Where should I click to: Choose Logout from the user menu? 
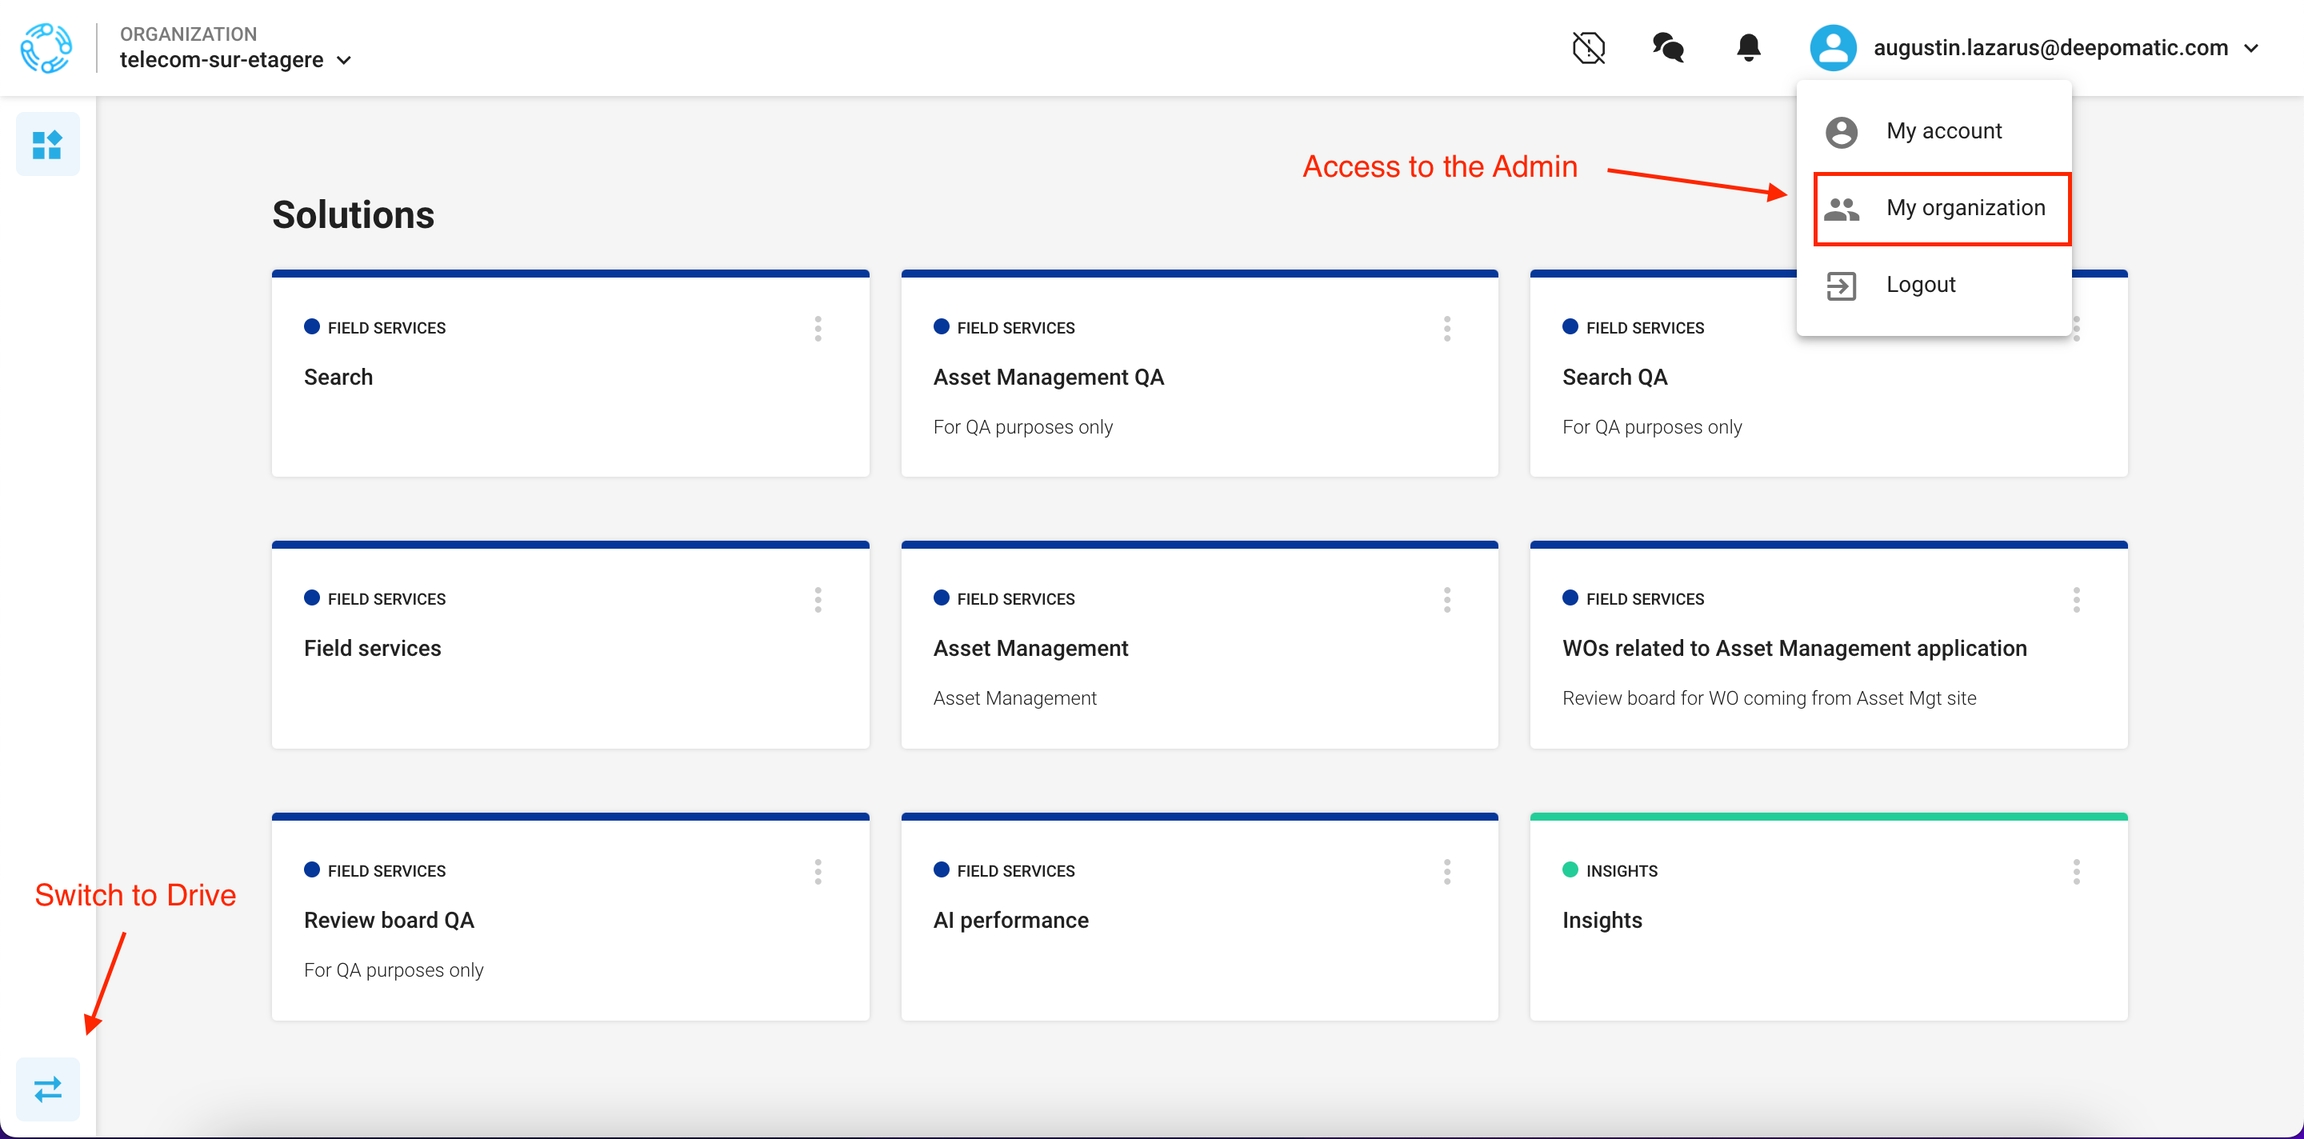[1920, 285]
